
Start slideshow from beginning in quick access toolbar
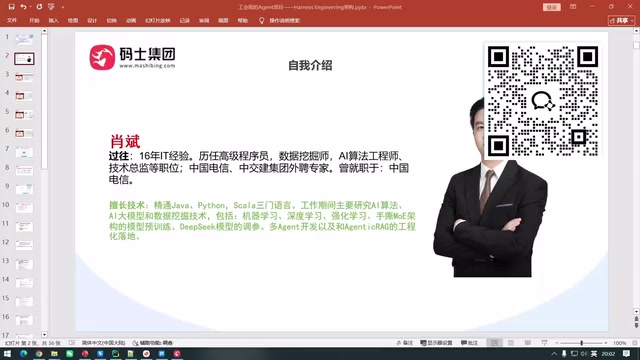pyautogui.click(x=51, y=7)
